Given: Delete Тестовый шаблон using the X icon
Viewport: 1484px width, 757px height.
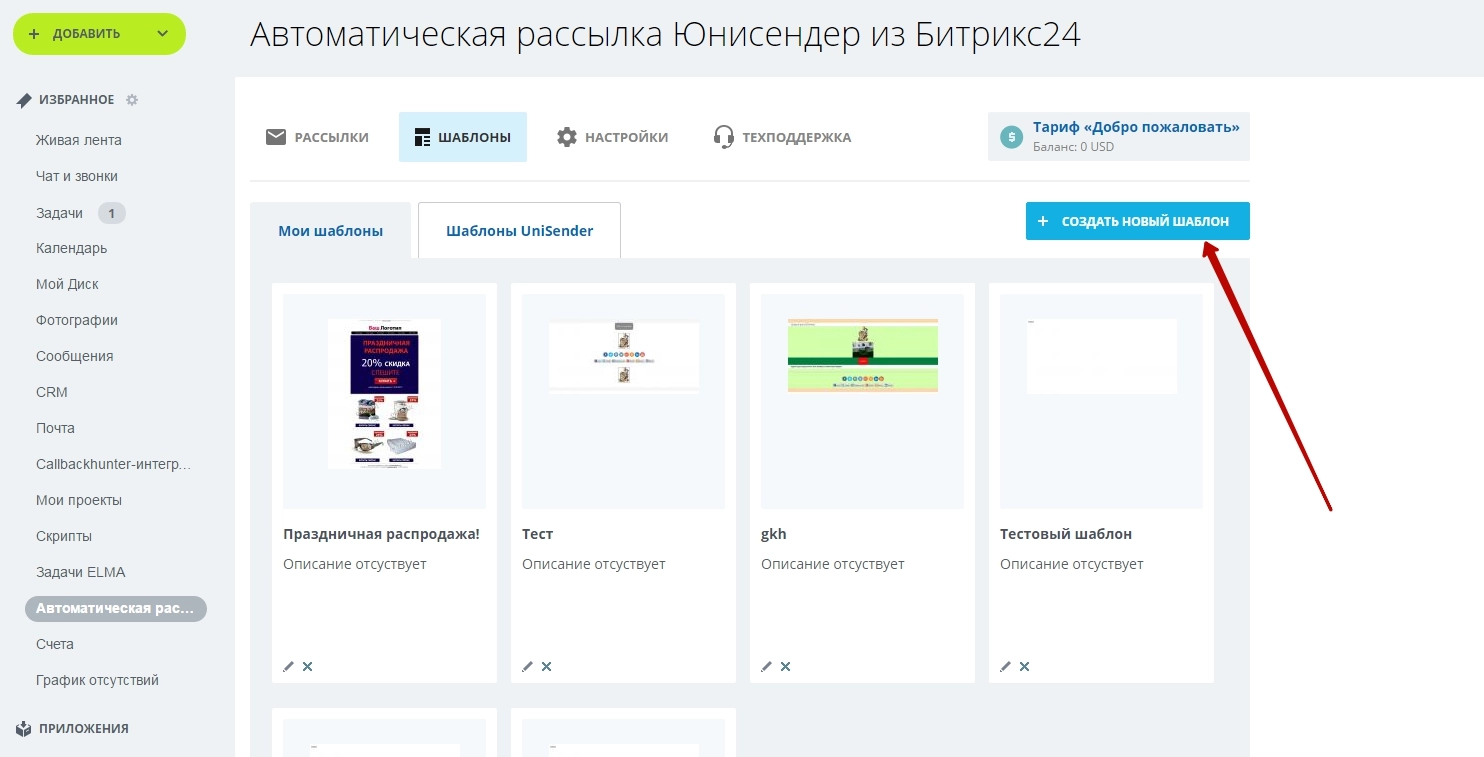Looking at the screenshot, I should pos(1024,666).
